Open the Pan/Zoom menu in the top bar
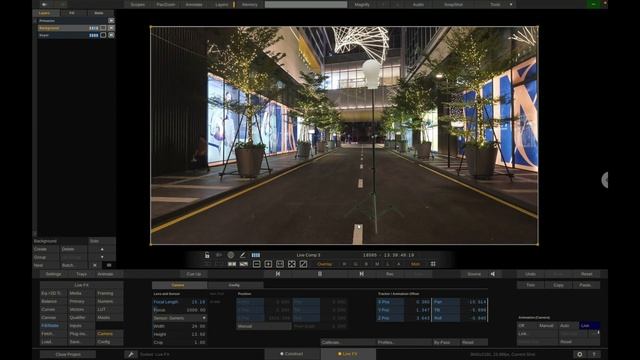Image resolution: width=640 pixels, height=360 pixels. [x=166, y=4]
